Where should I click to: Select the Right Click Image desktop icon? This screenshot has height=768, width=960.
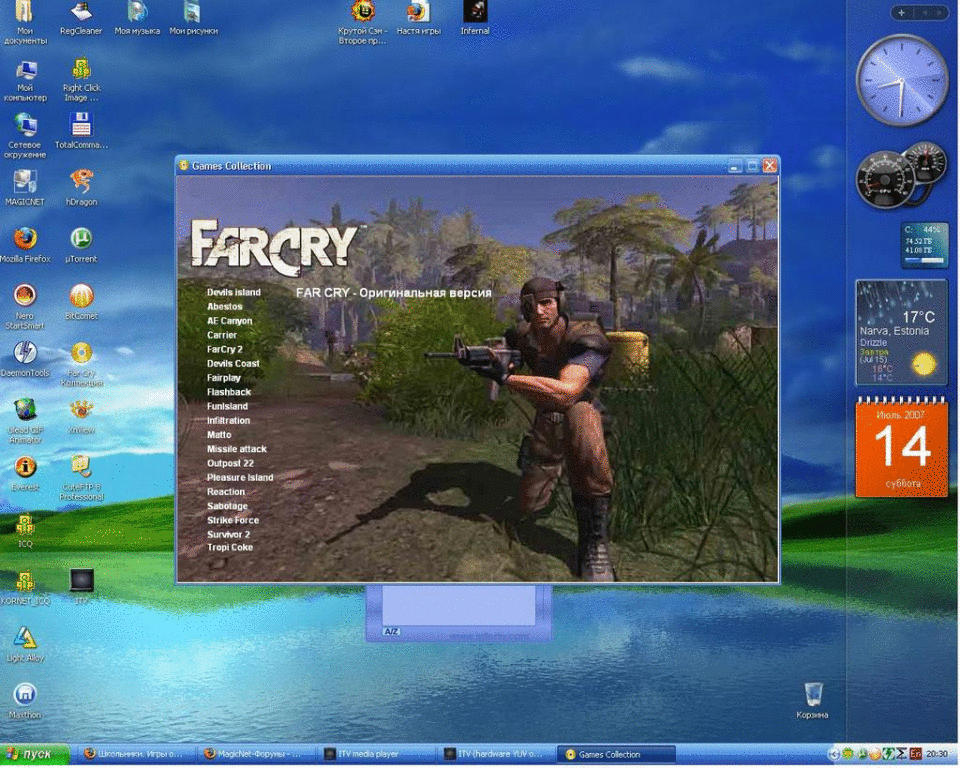tap(81, 81)
